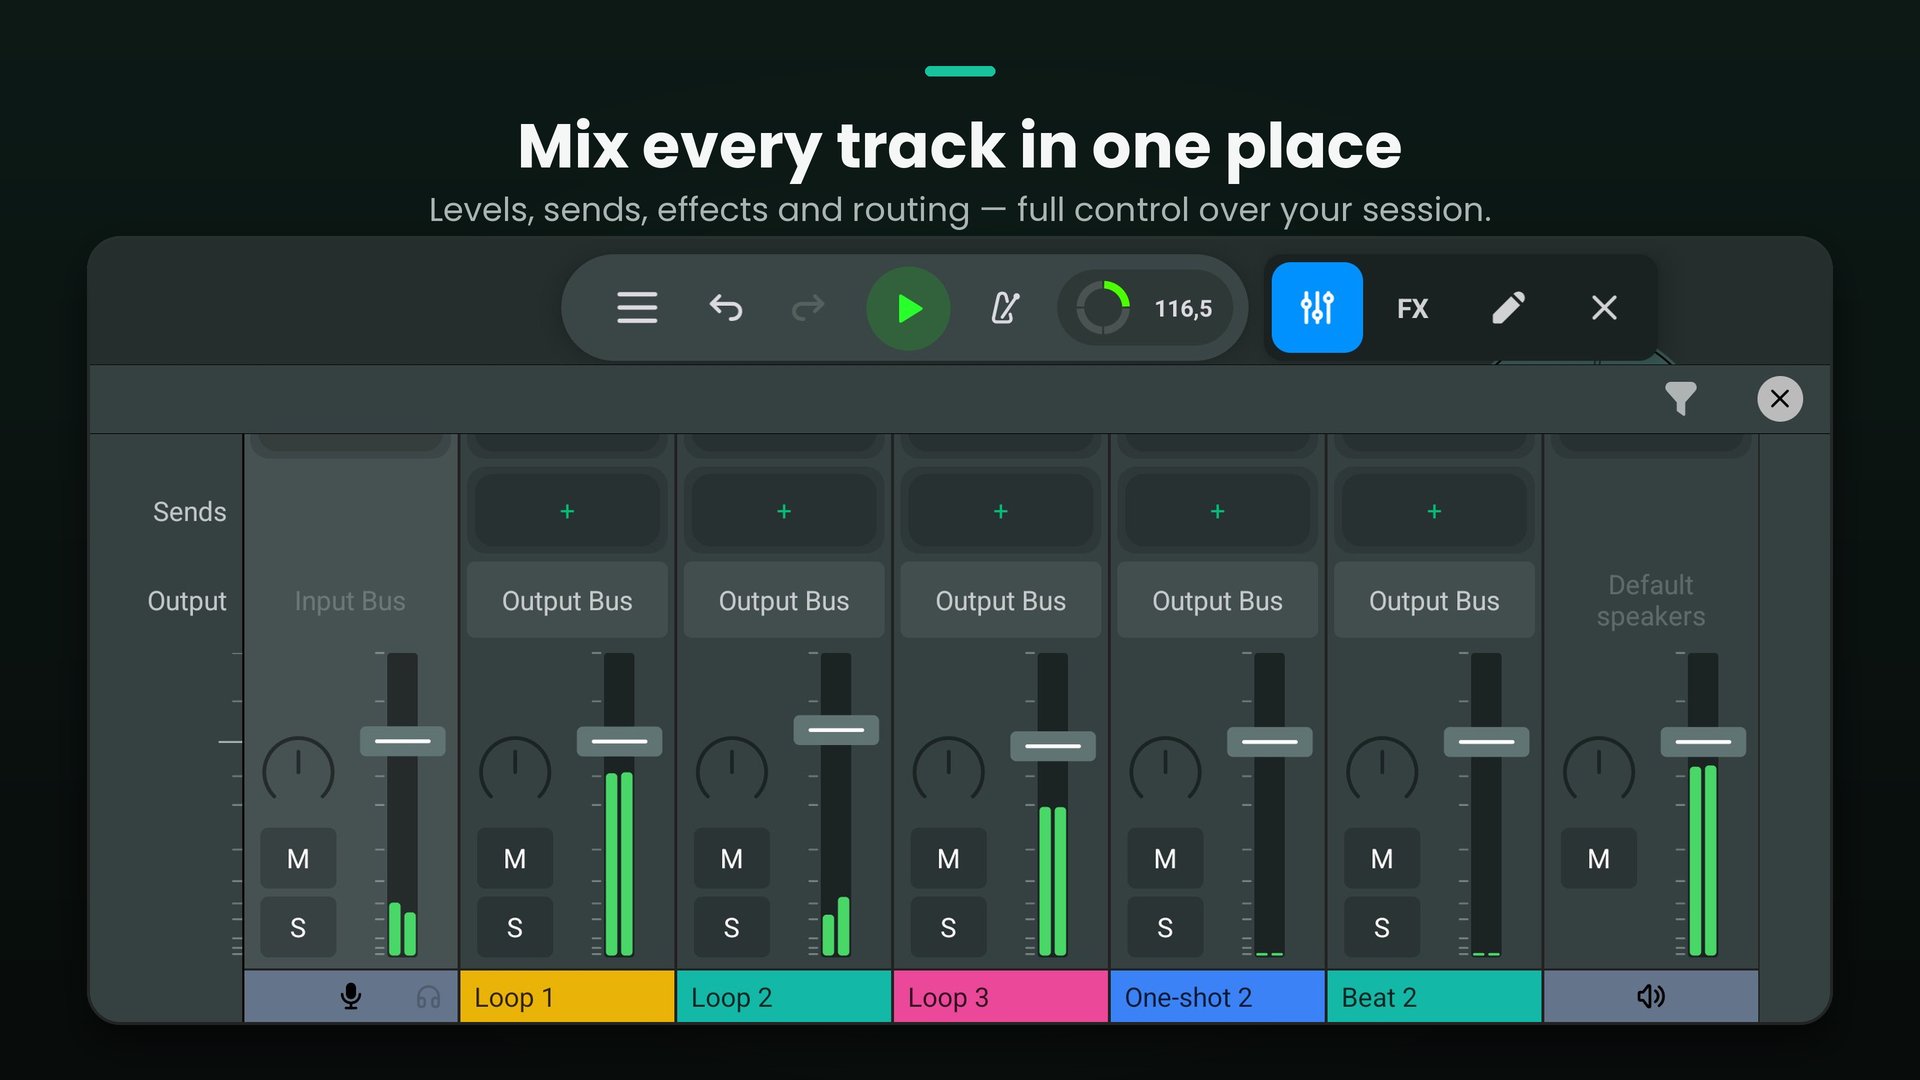Select the teal Beat 2 track label

tap(1434, 997)
